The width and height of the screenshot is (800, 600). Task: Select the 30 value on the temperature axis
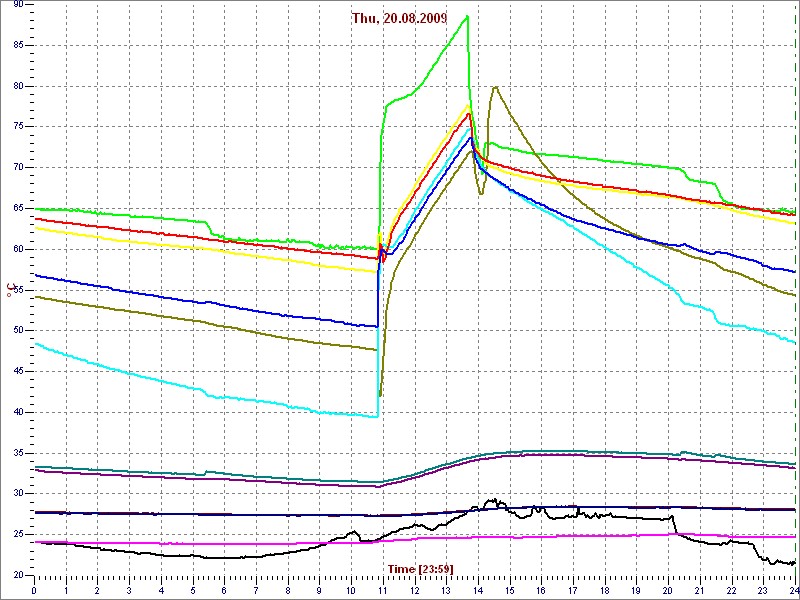pos(18,494)
